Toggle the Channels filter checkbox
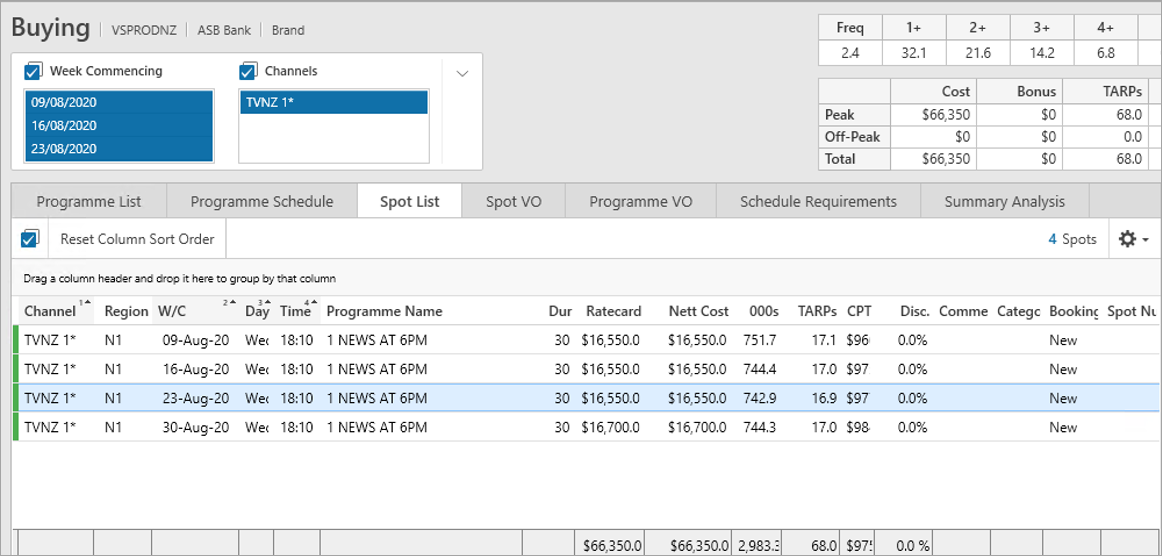1162x556 pixels. (x=248, y=71)
